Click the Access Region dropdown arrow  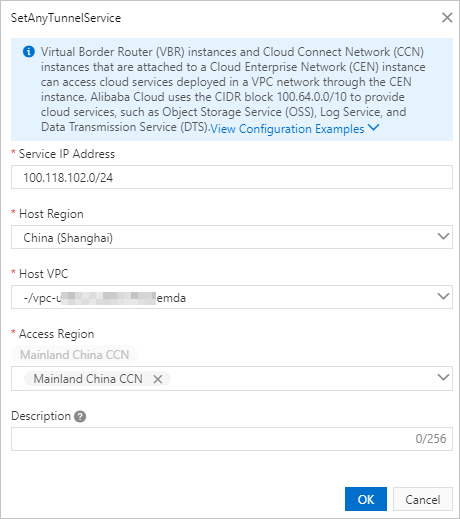pos(443,377)
